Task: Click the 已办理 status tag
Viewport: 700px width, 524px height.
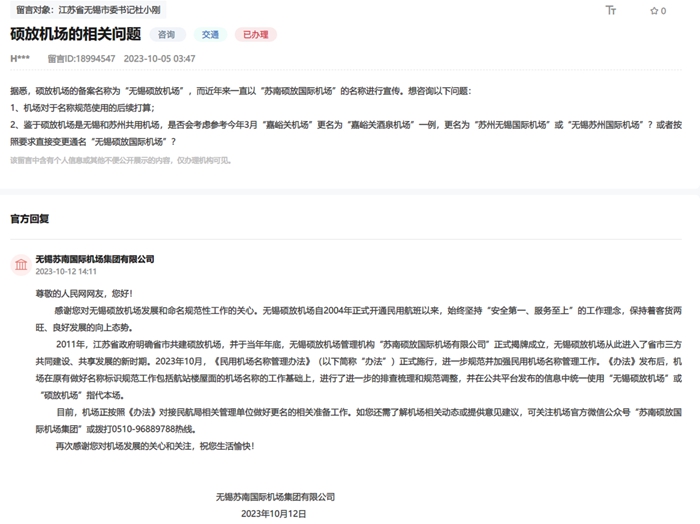Action: coord(255,34)
